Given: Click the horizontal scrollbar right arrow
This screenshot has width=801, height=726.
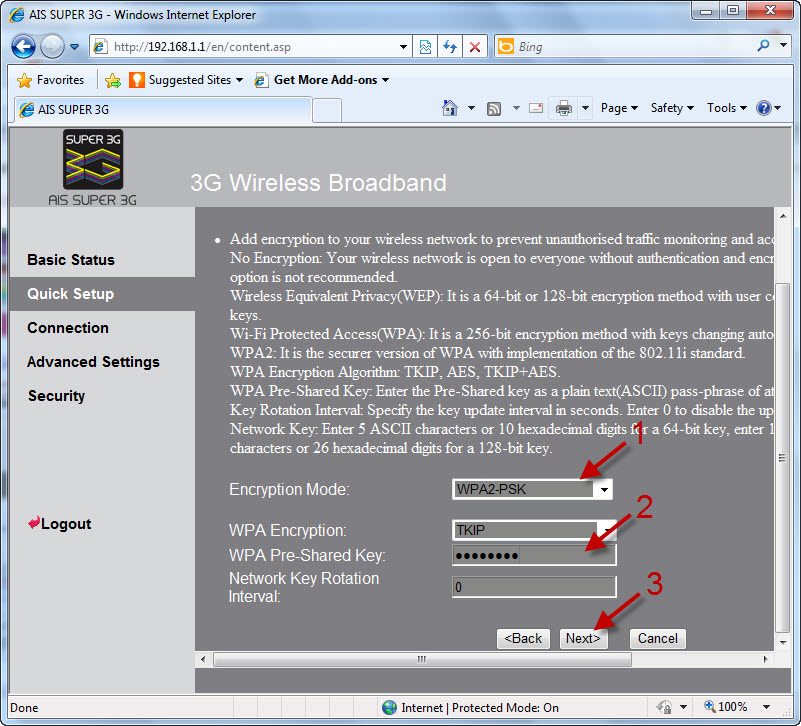Looking at the screenshot, I should pyautogui.click(x=765, y=659).
